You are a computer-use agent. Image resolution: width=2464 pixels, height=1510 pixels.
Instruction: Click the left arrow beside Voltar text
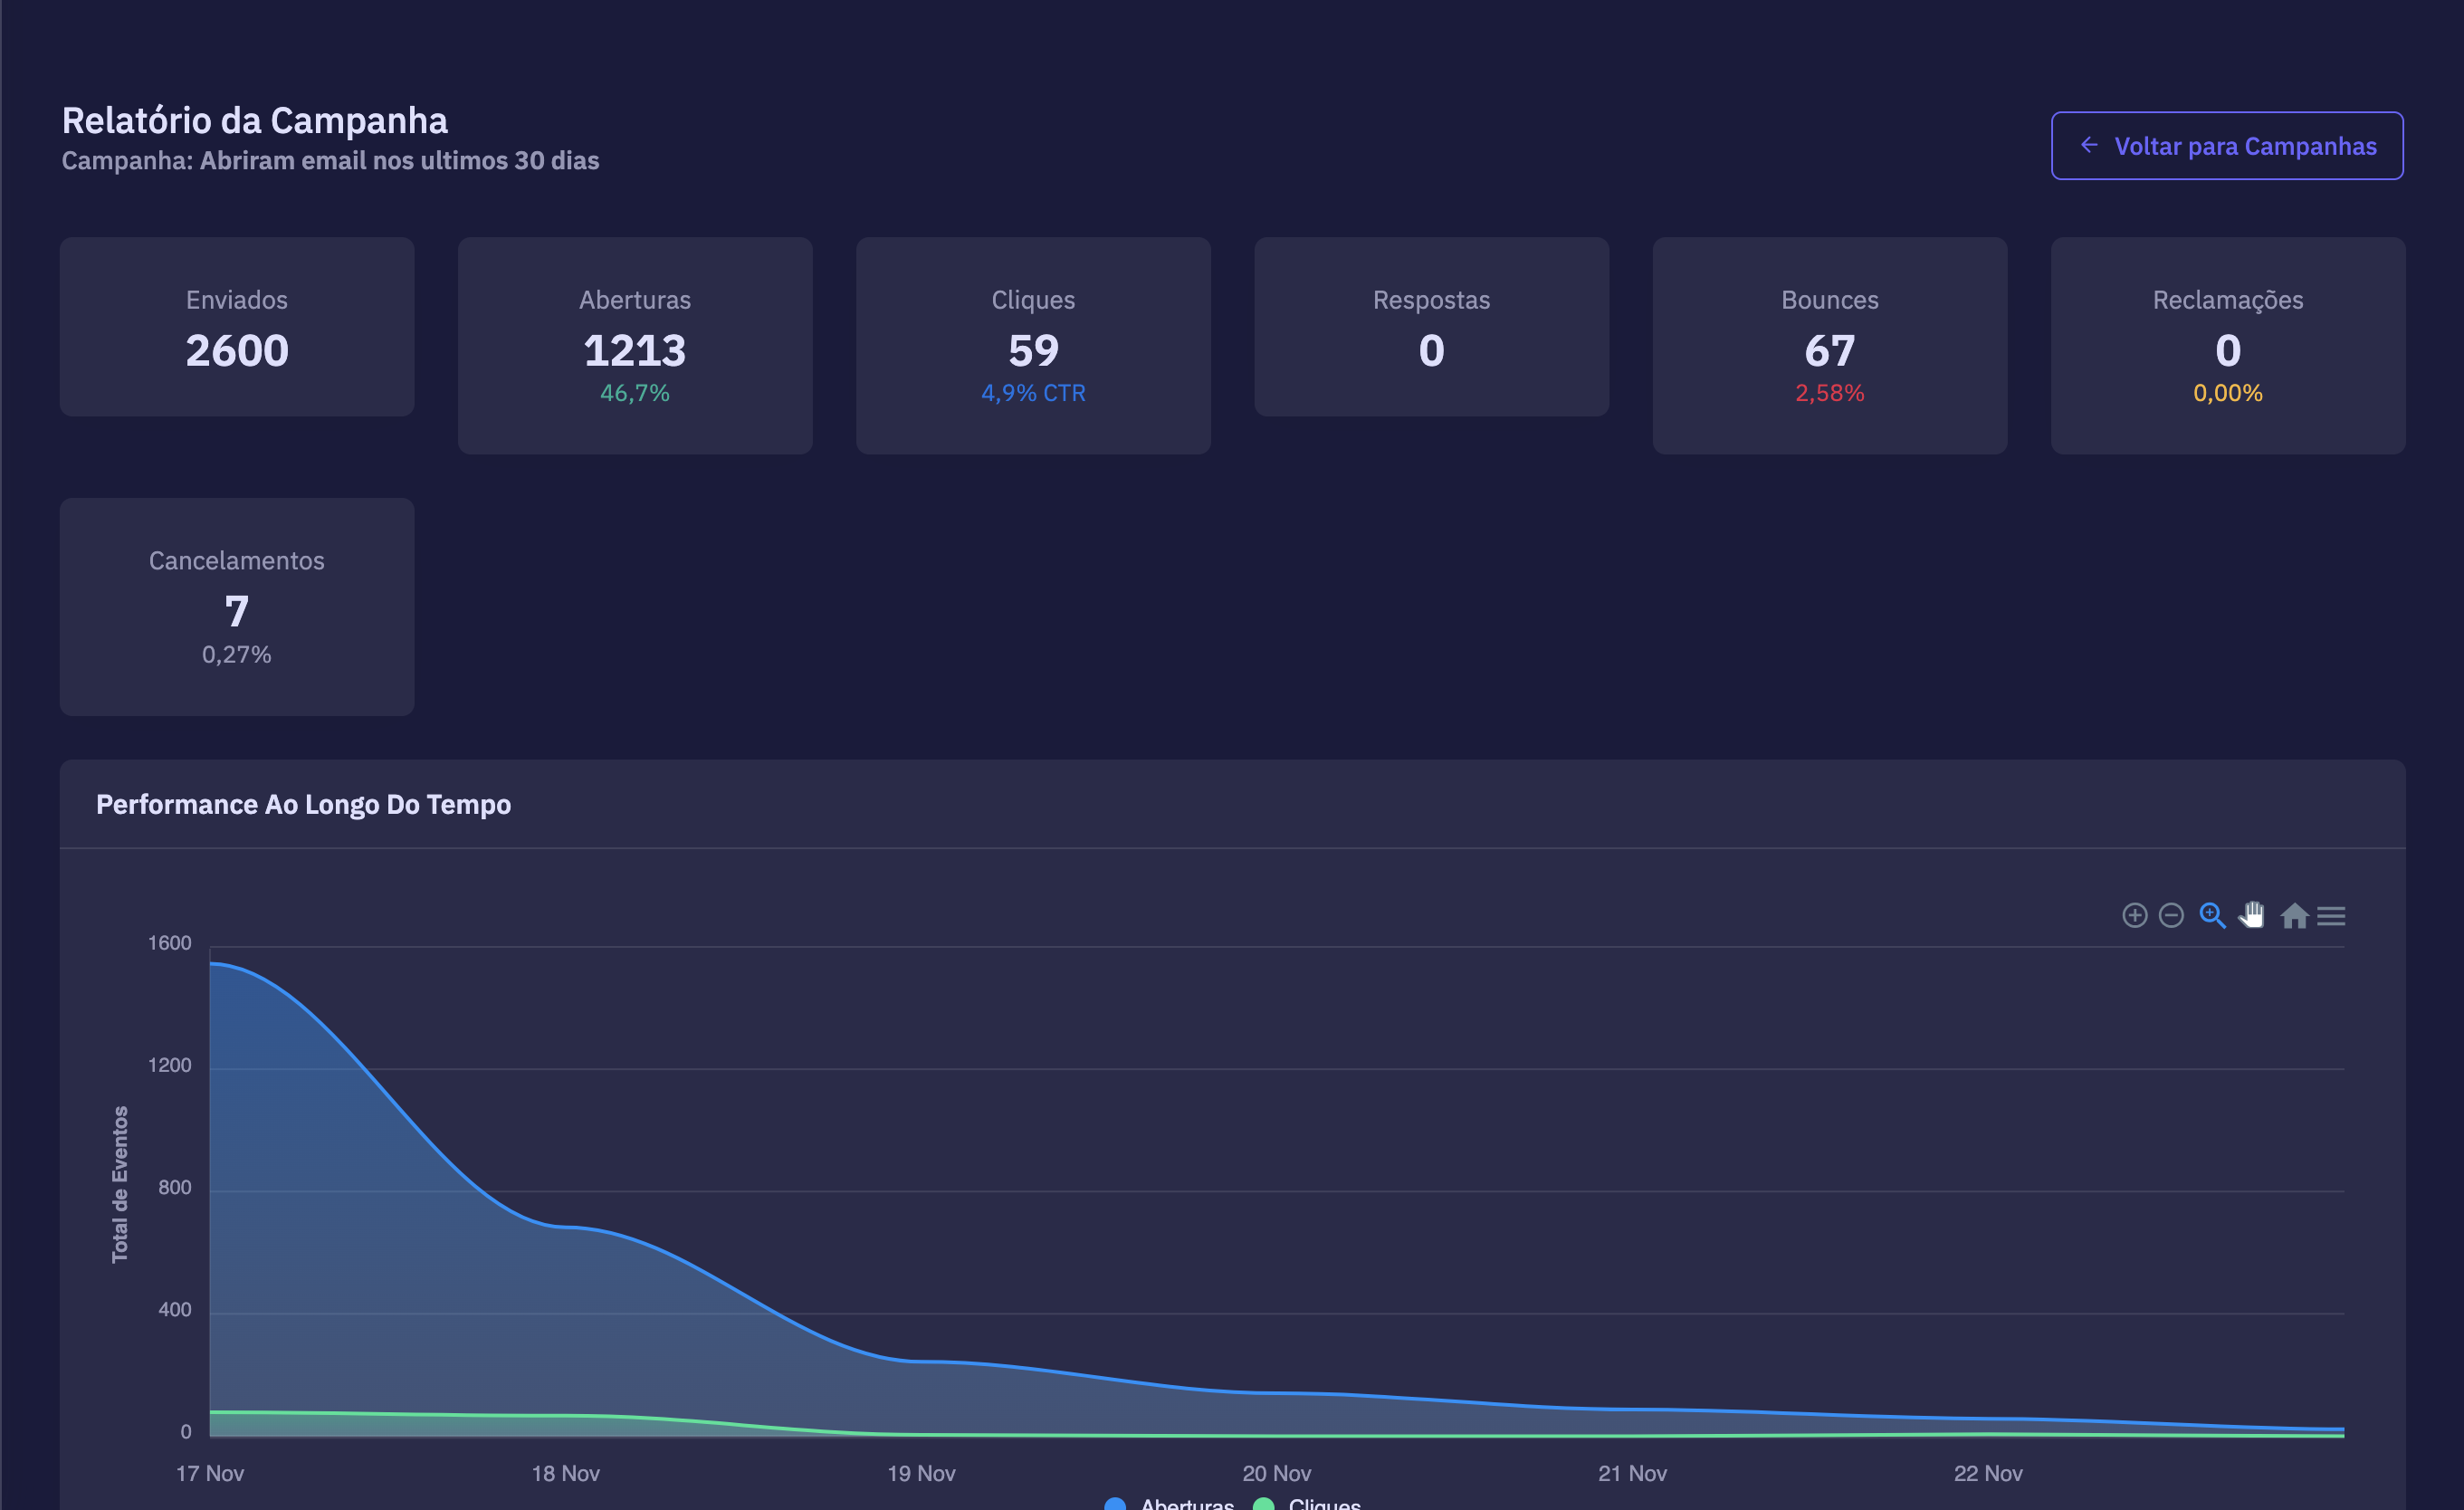[2089, 145]
